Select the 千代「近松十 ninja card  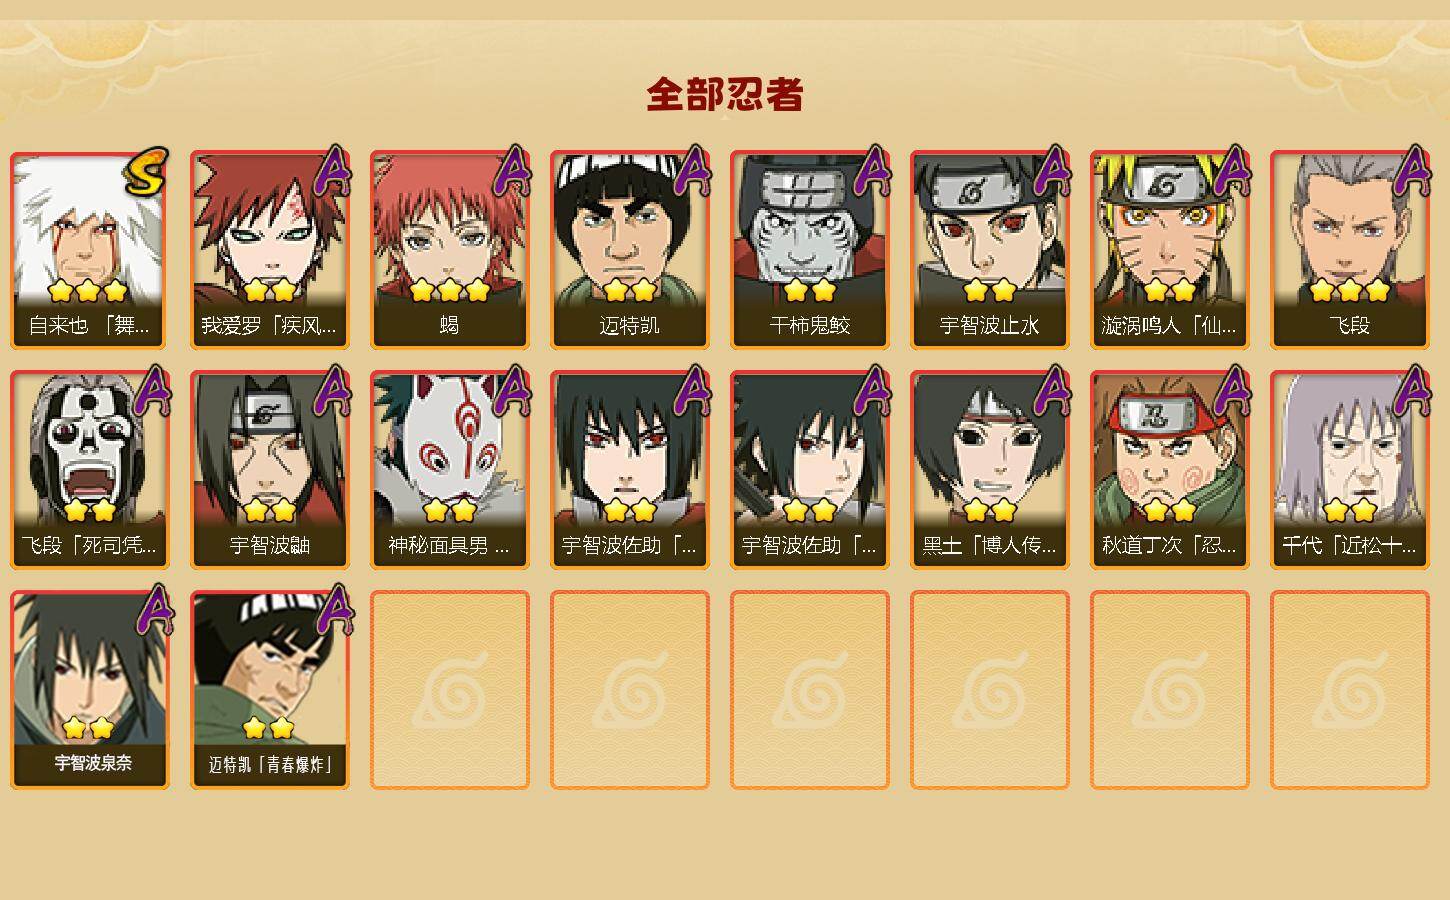tap(1349, 470)
